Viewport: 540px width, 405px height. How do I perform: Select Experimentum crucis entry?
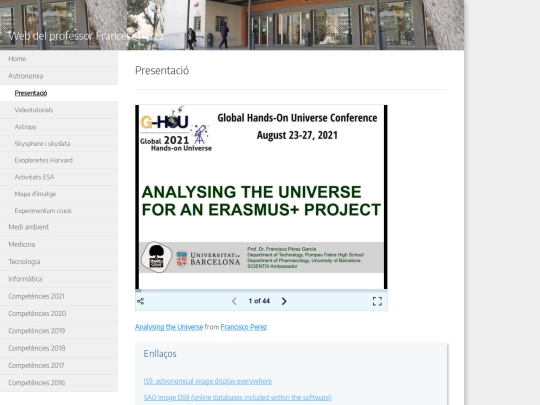[59, 211]
